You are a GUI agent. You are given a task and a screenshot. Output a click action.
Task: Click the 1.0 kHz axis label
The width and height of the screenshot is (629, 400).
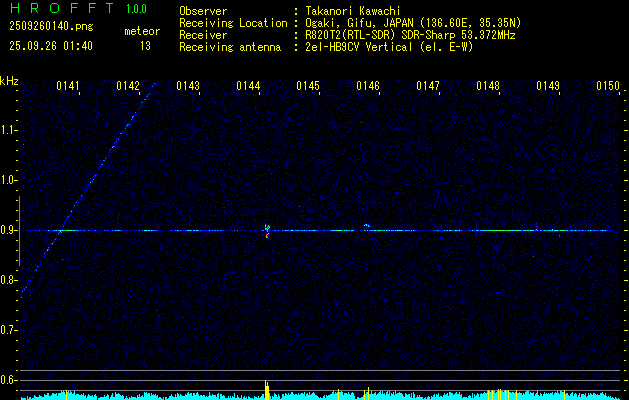7,180
